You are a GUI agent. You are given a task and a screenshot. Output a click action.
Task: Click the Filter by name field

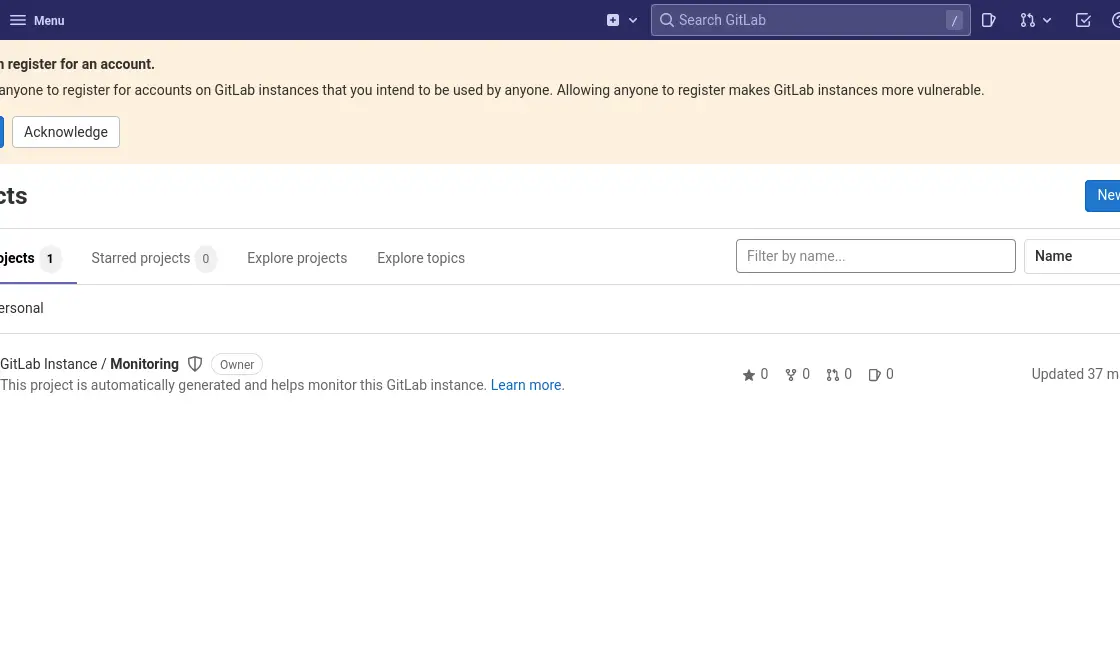click(x=875, y=256)
